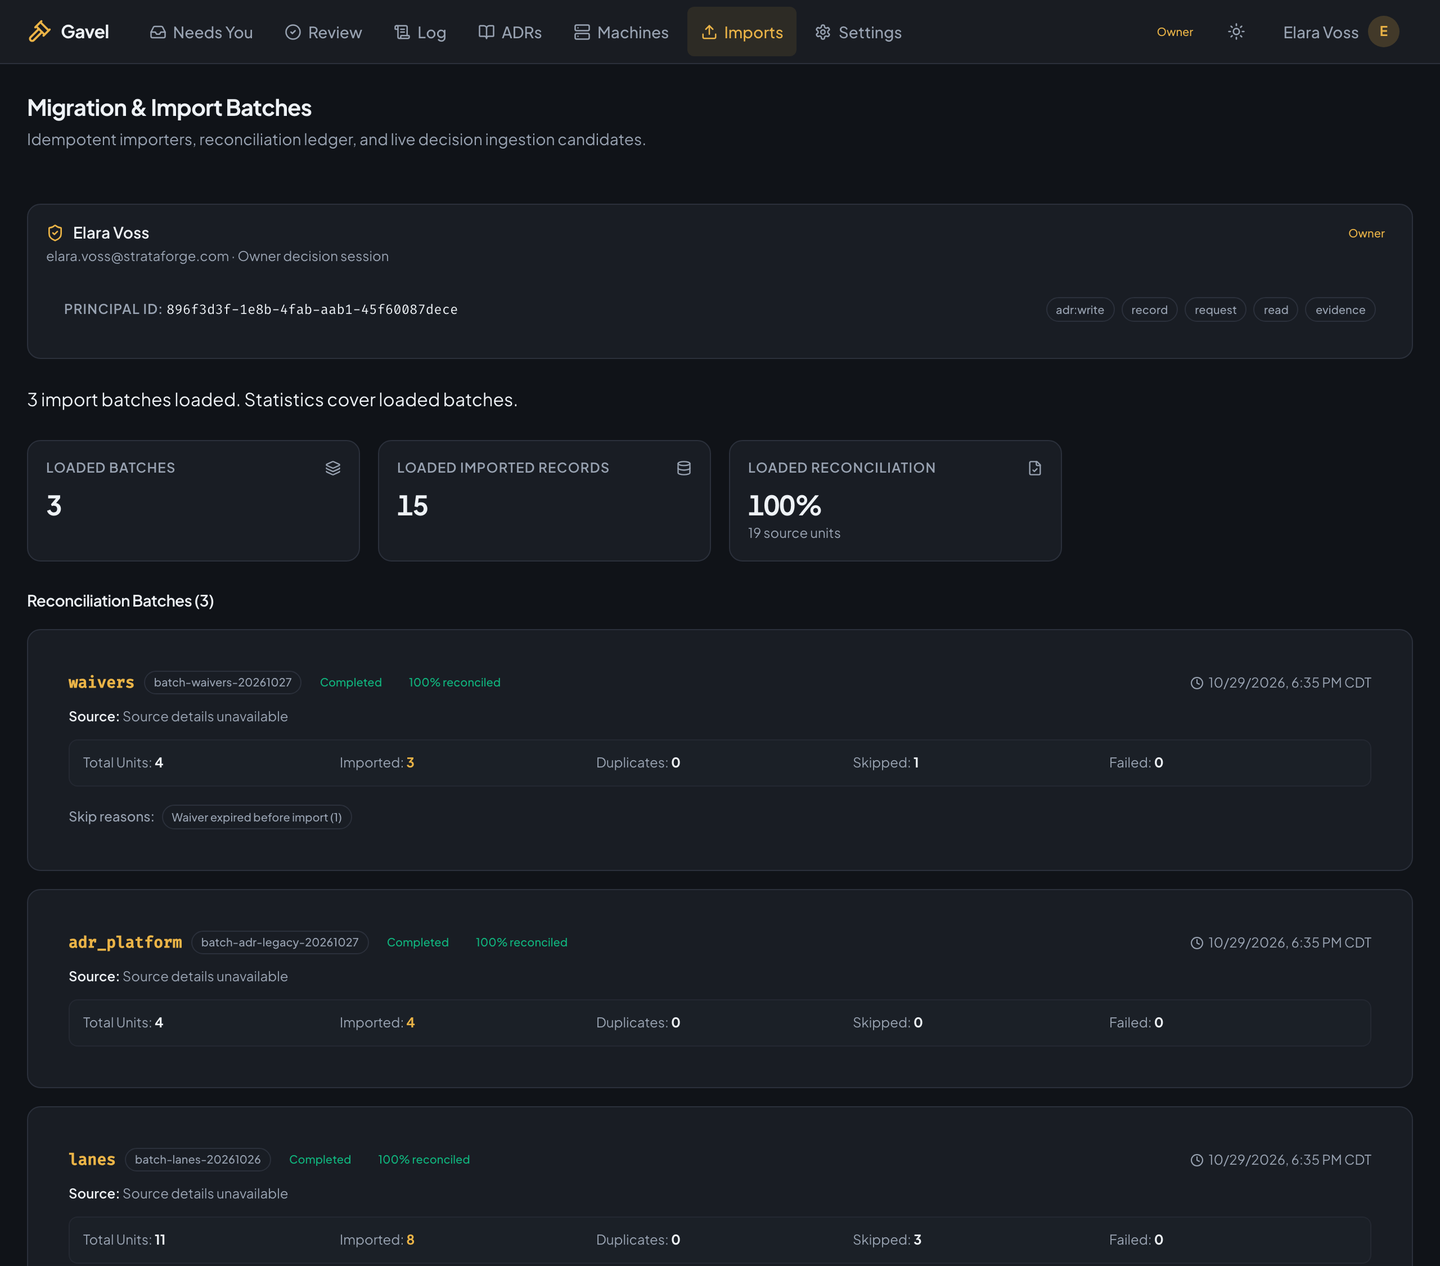Screen dimensions: 1440x1266
Task: Click the Waiver expired before import chip
Action: (257, 817)
